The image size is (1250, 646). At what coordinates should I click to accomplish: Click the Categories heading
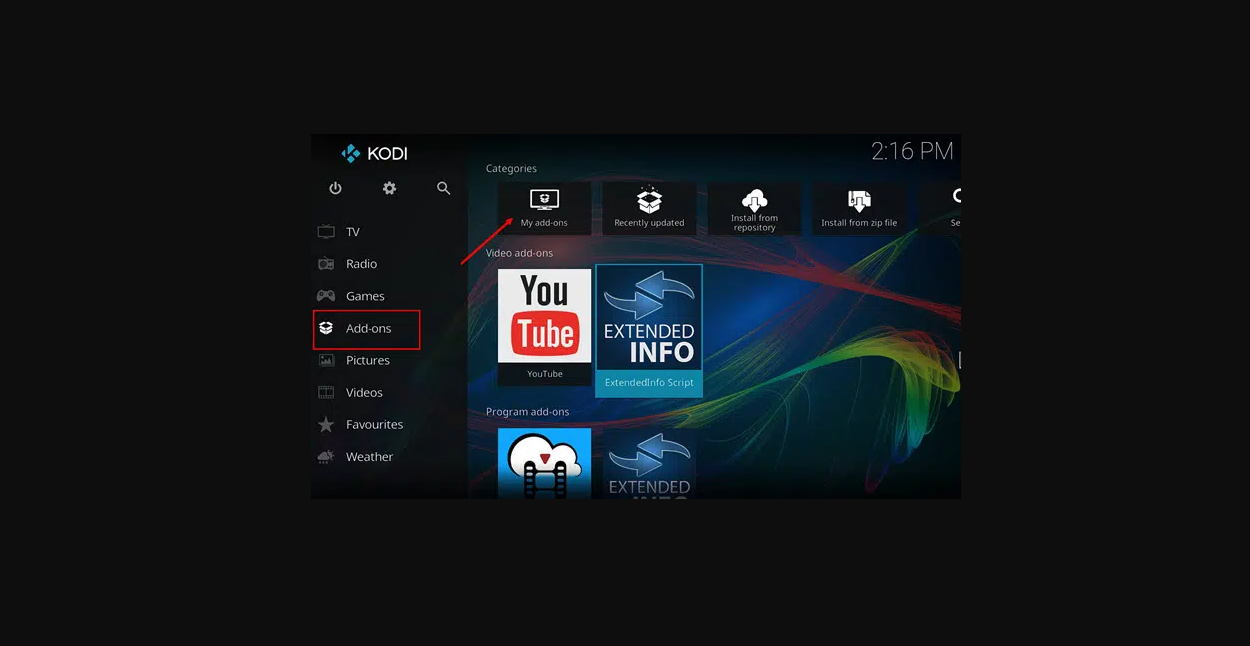(x=511, y=169)
